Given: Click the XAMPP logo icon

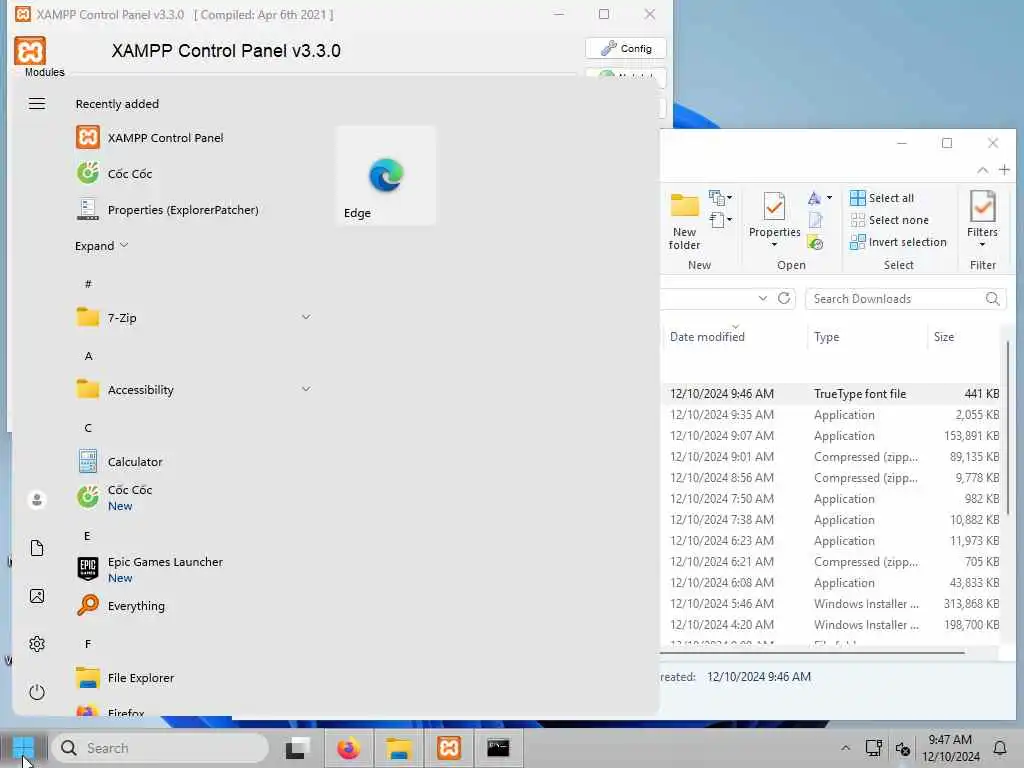Looking at the screenshot, I should coord(30,50).
